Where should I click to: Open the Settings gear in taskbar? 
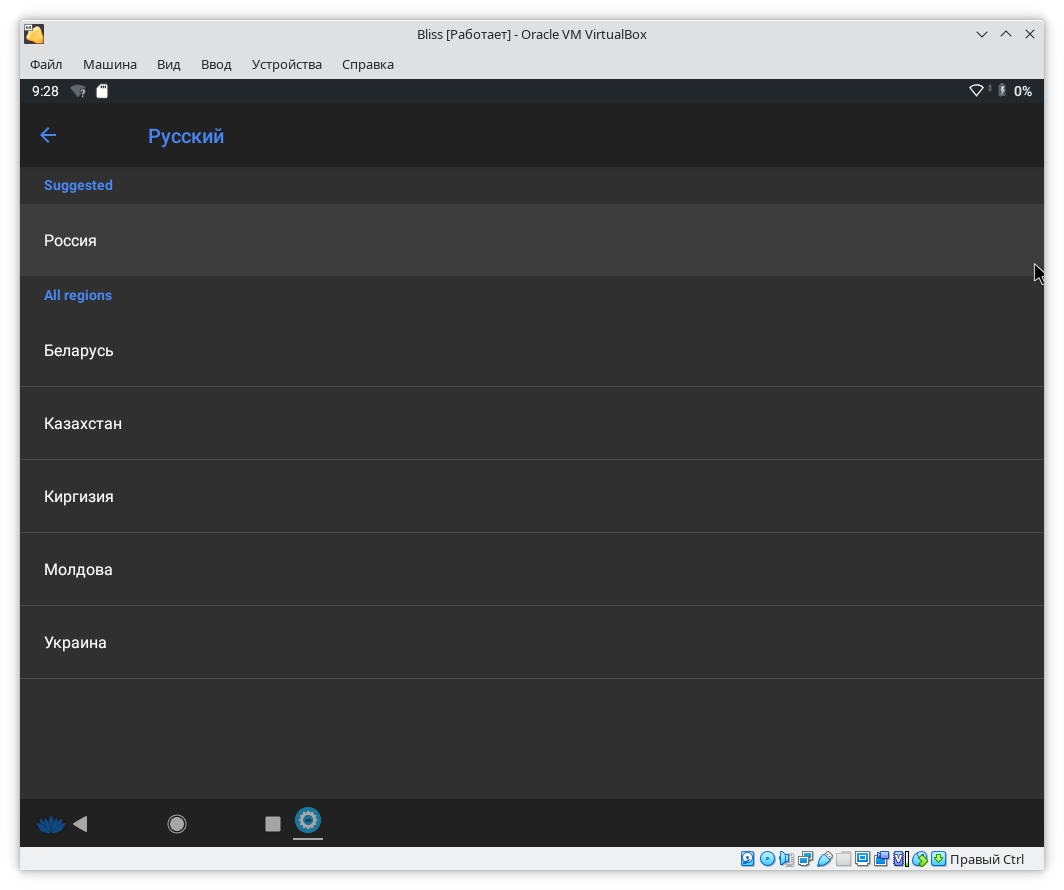308,821
